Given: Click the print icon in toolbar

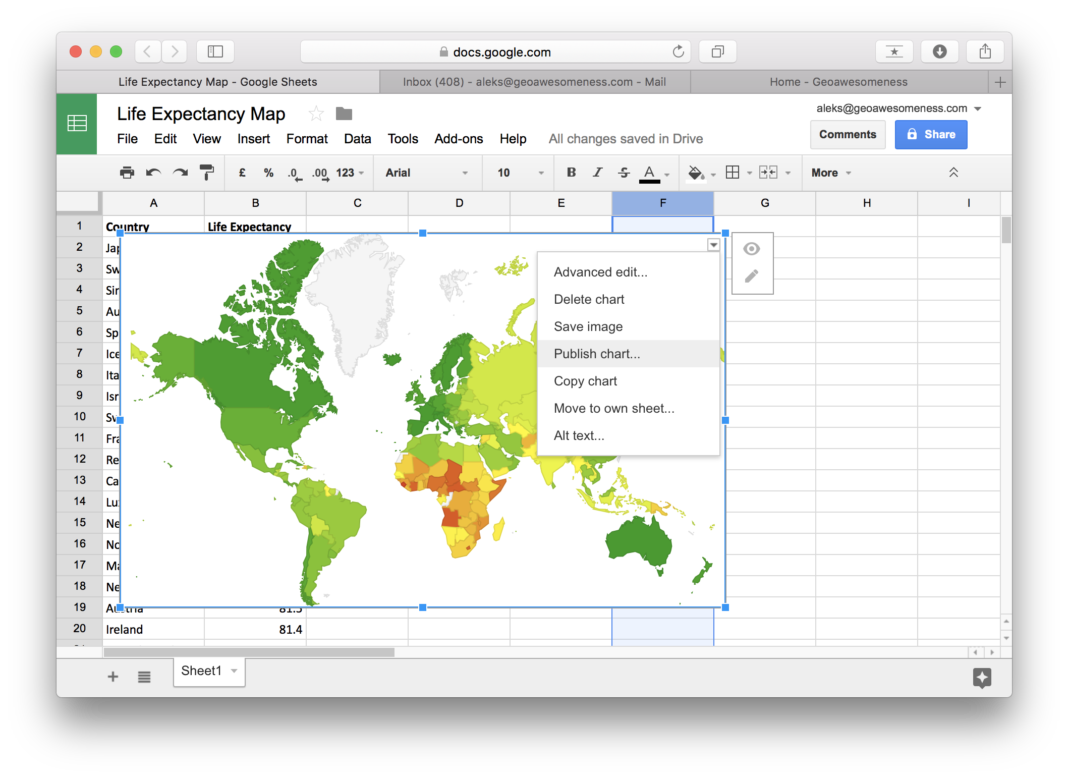Looking at the screenshot, I should tap(127, 173).
